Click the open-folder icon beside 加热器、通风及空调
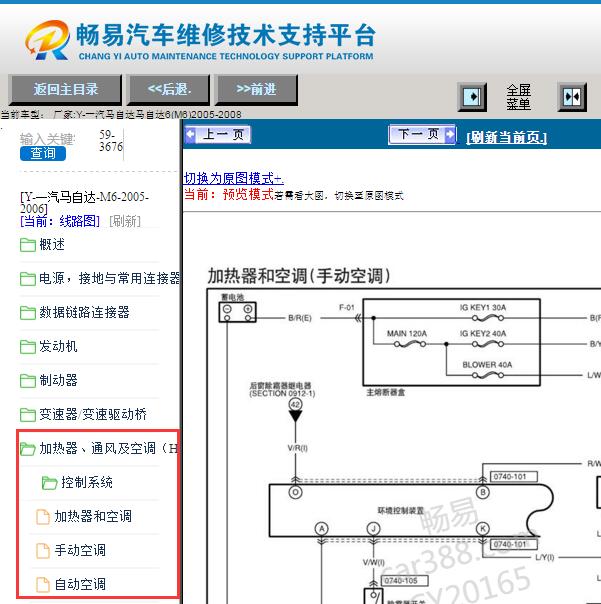601x604 pixels. 28,449
